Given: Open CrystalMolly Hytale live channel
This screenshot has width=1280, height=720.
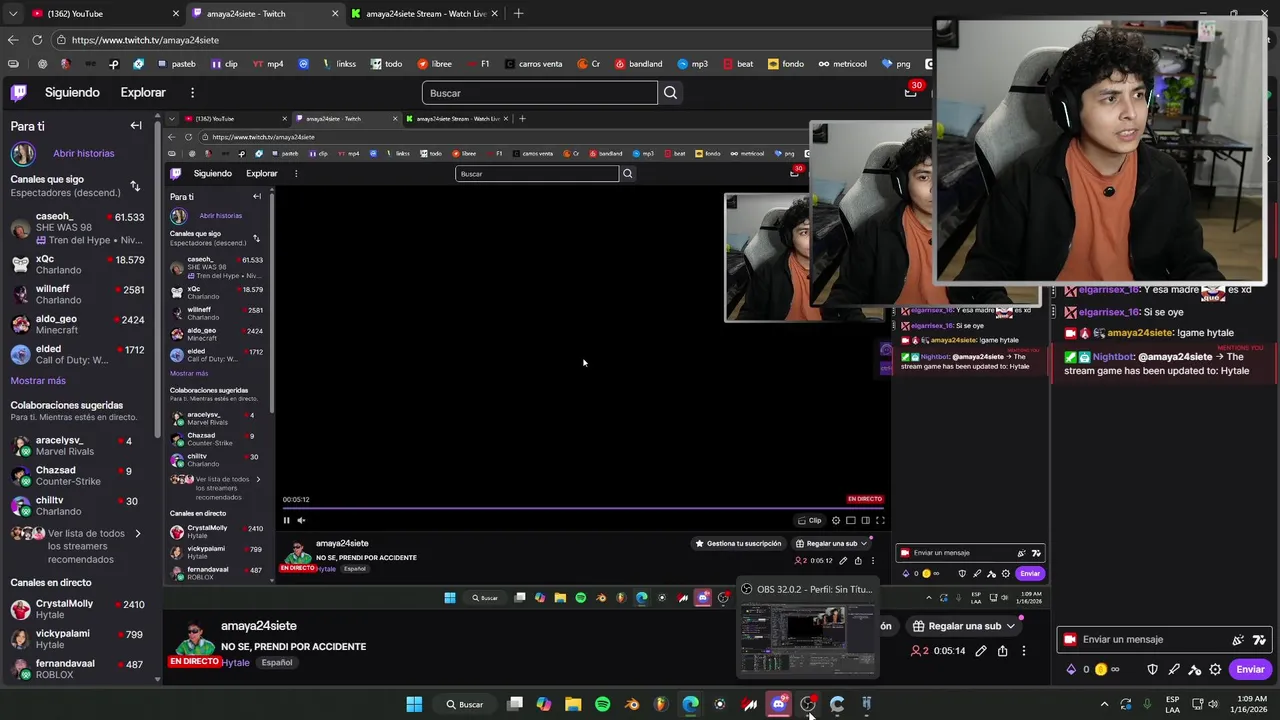Looking at the screenshot, I should click(78, 610).
